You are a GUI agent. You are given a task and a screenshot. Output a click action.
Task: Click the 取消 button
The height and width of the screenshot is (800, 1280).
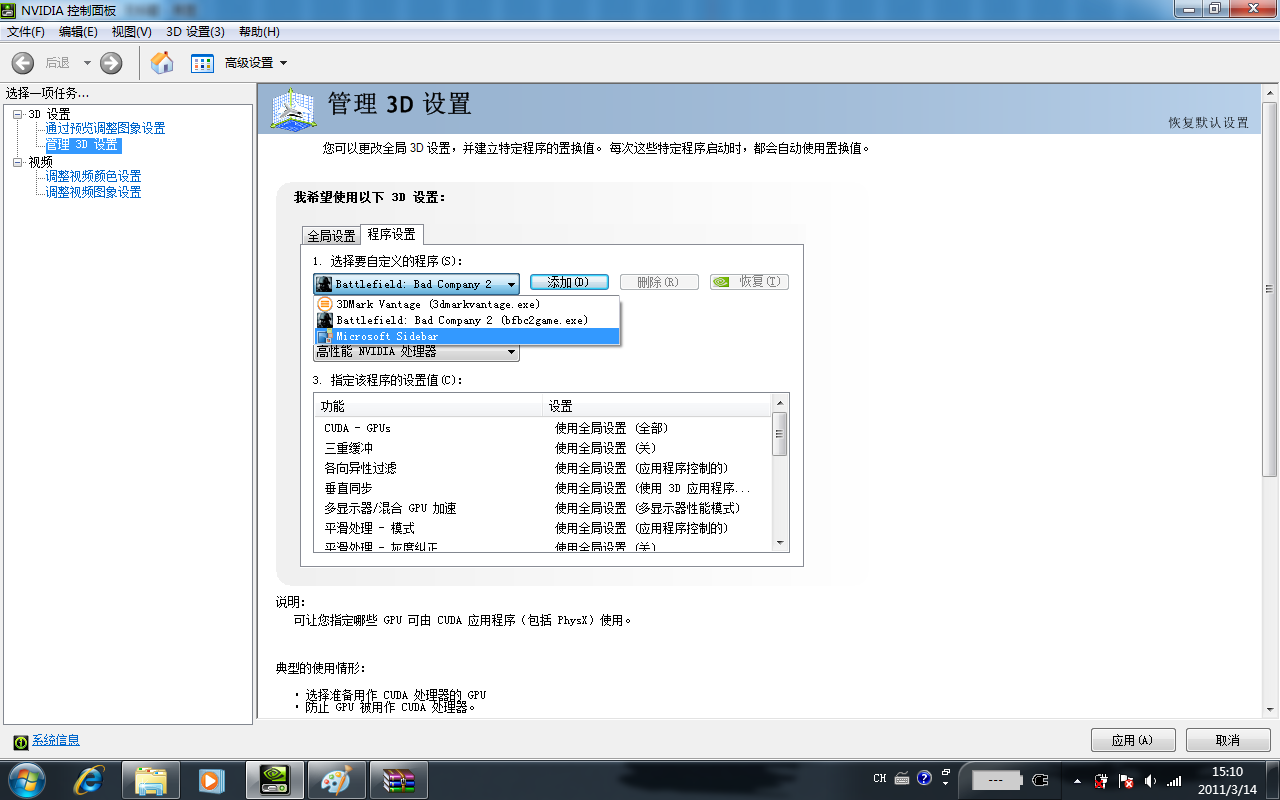pos(1228,741)
